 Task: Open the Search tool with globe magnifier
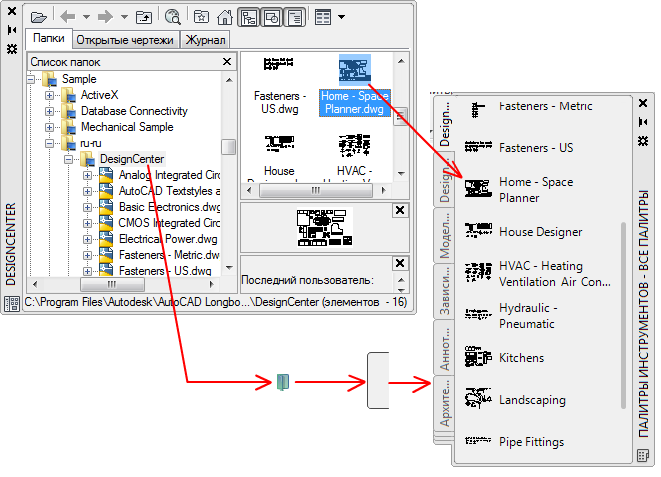point(172,17)
